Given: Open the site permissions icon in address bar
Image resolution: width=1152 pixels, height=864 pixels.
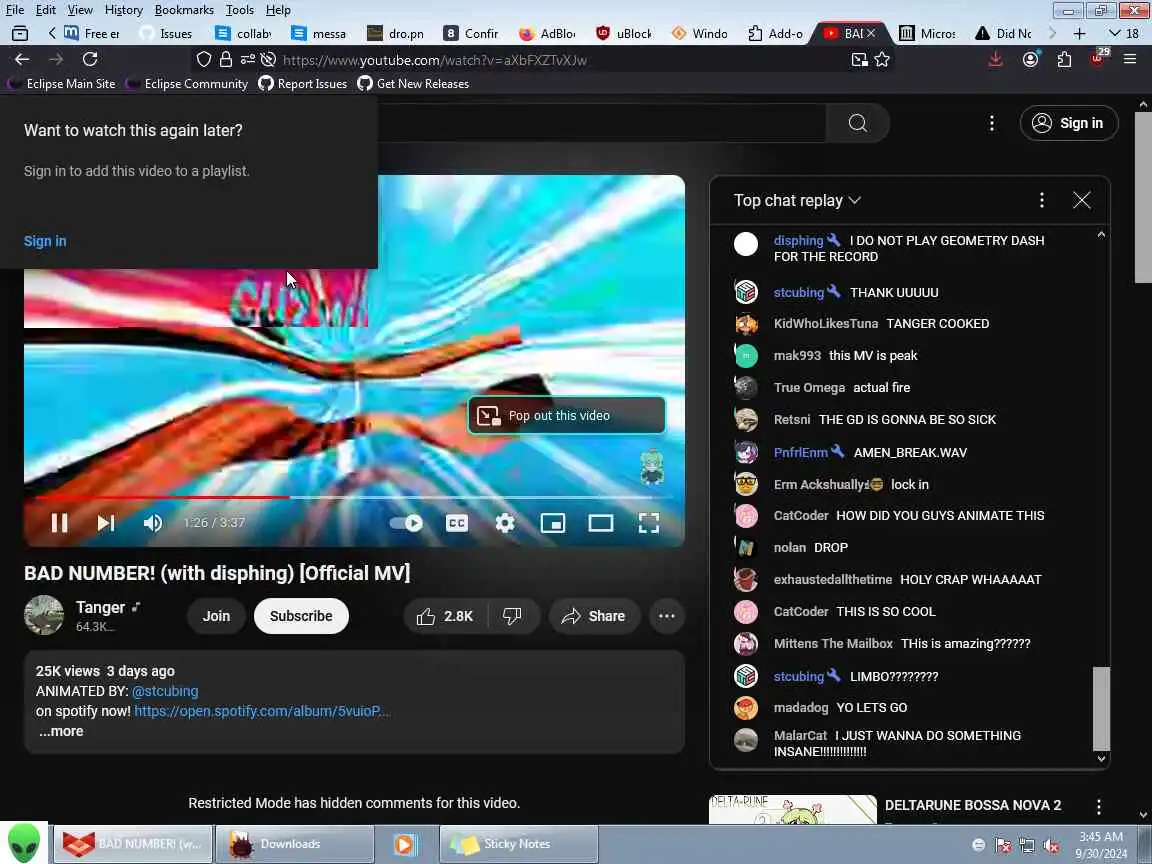Looking at the screenshot, I should [x=248, y=60].
